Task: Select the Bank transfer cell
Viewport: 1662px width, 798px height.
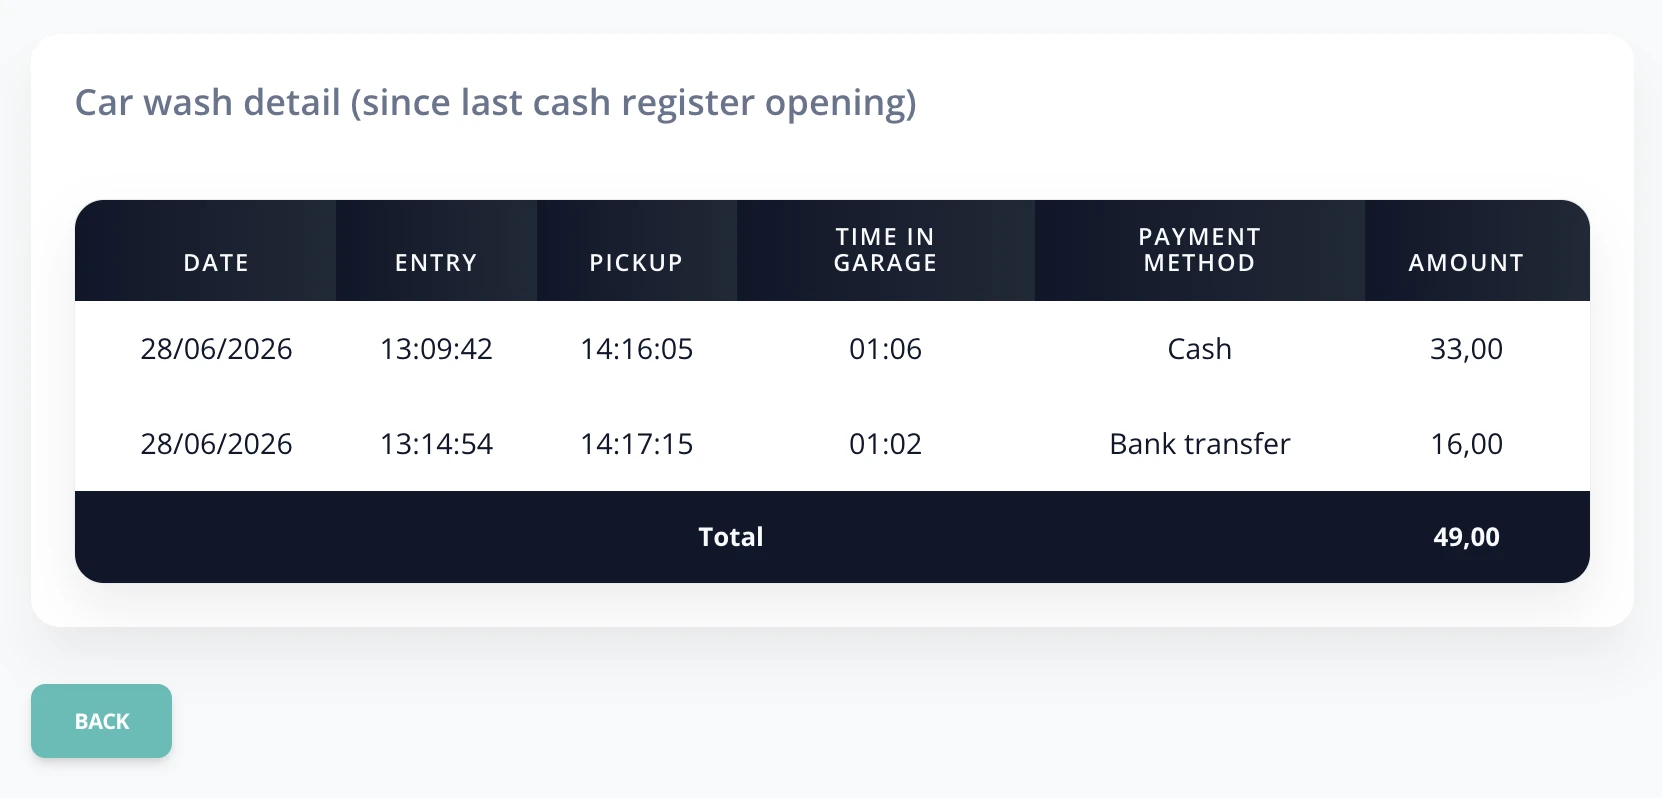Action: 1200,444
